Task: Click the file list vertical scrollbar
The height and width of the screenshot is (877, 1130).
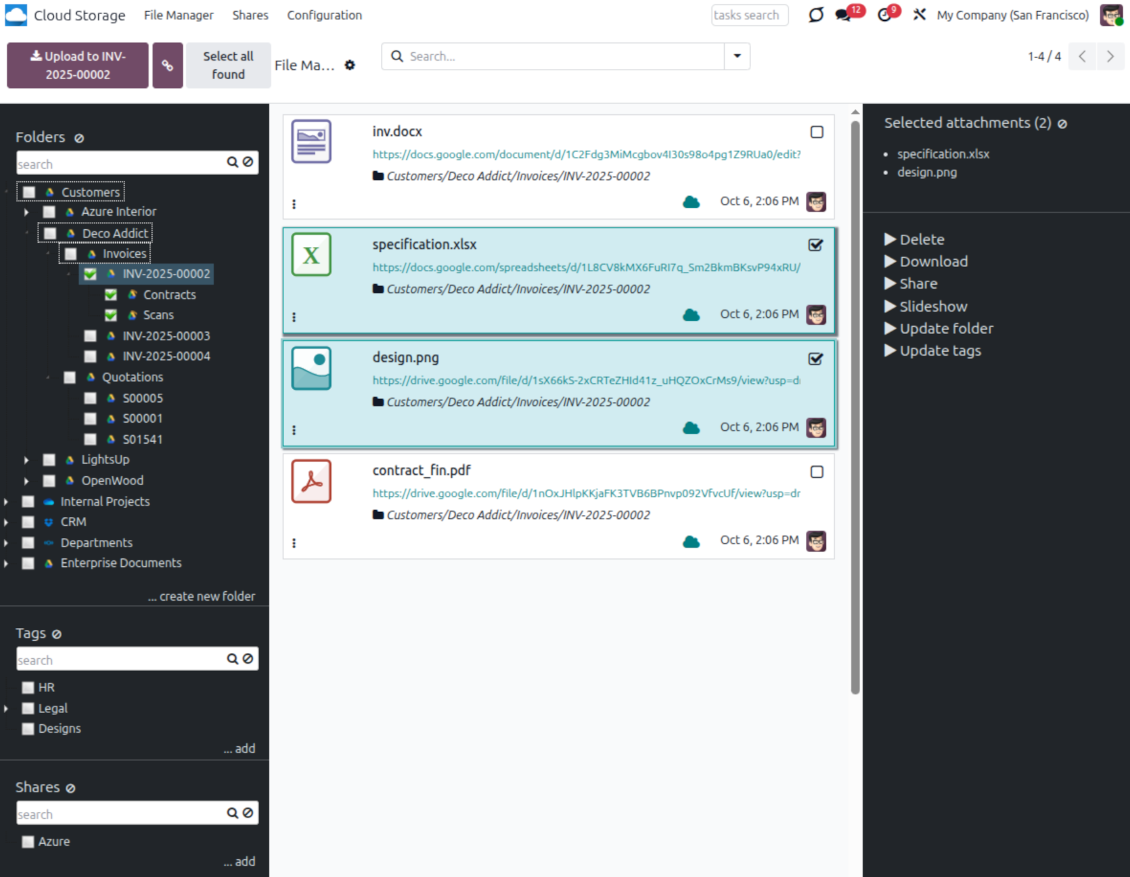Action: pyautogui.click(x=855, y=400)
